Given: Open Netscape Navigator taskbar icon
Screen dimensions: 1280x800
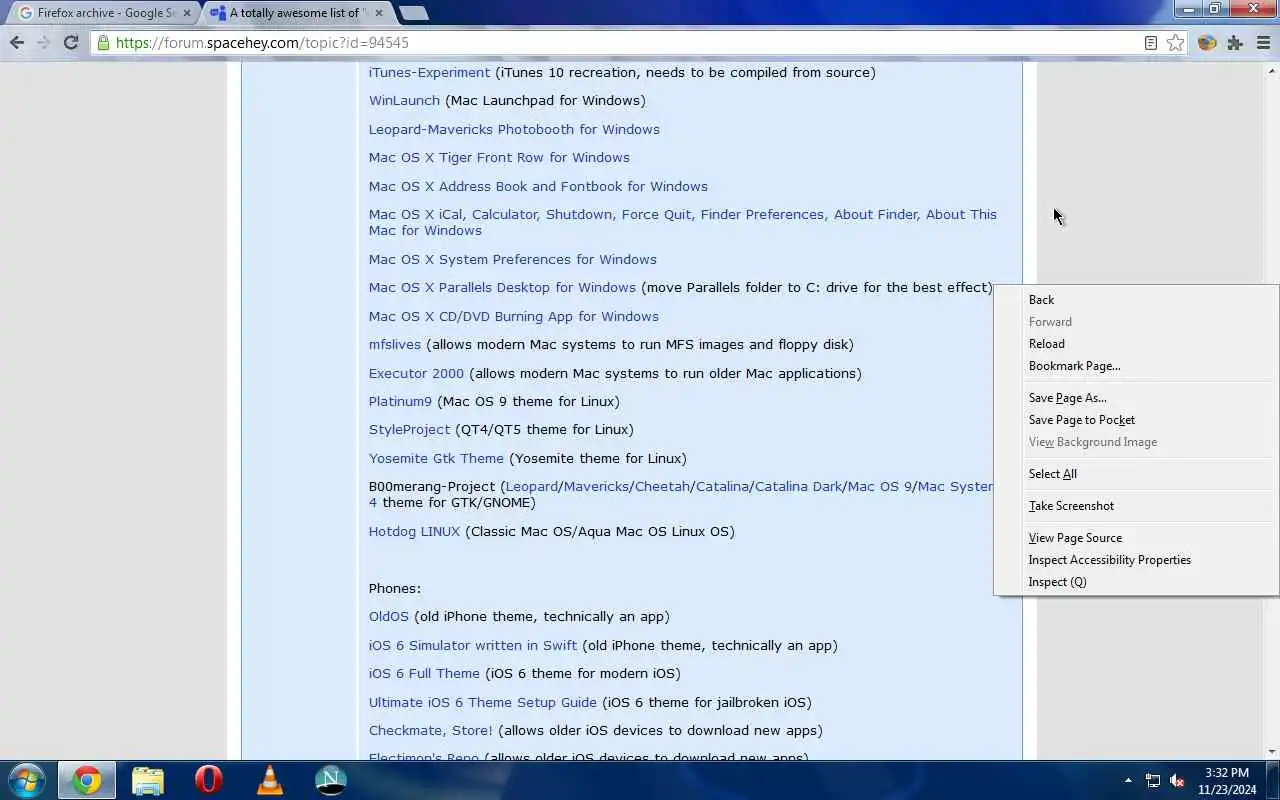Looking at the screenshot, I should click(331, 780).
